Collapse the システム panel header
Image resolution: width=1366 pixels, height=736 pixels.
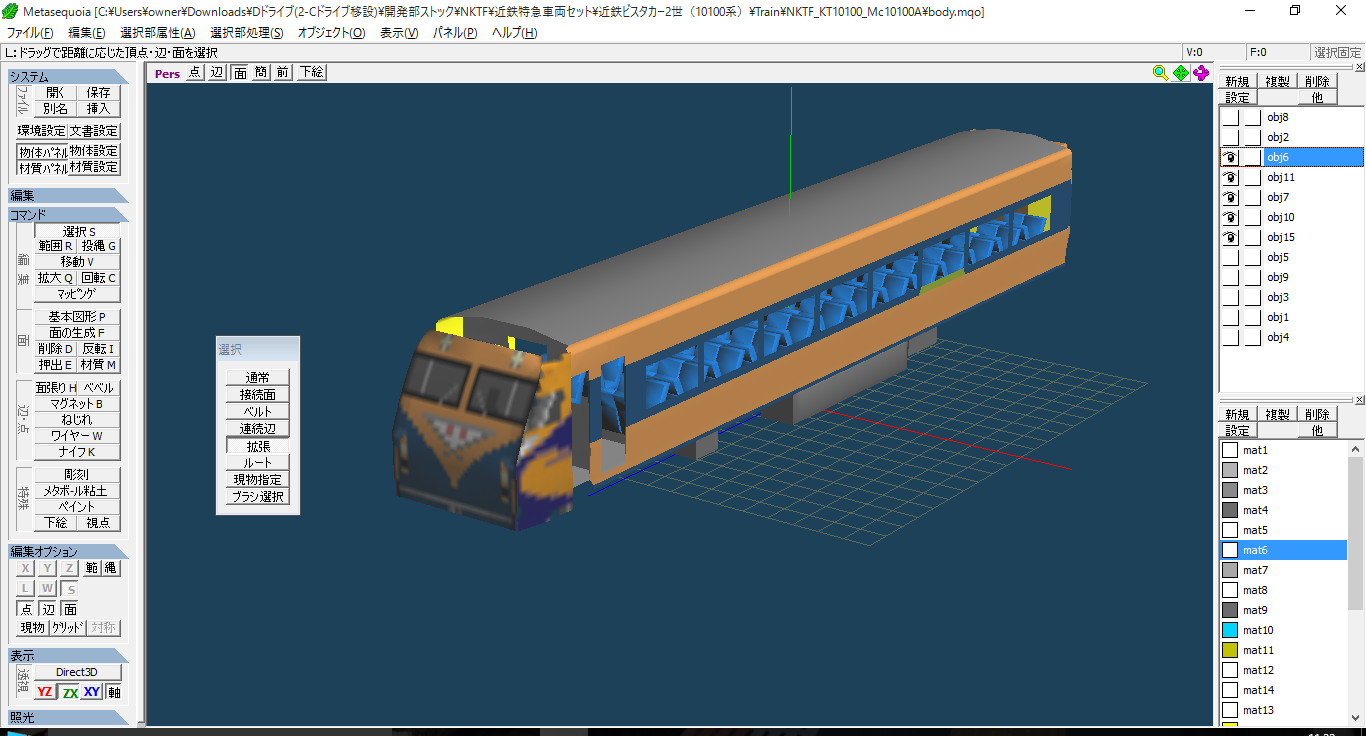(x=68, y=77)
